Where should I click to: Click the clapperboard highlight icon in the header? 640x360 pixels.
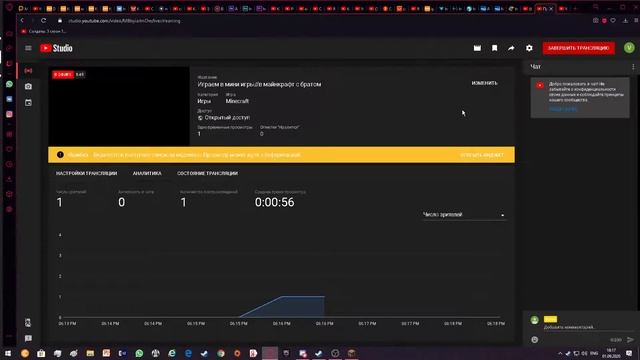pyautogui.click(x=477, y=48)
